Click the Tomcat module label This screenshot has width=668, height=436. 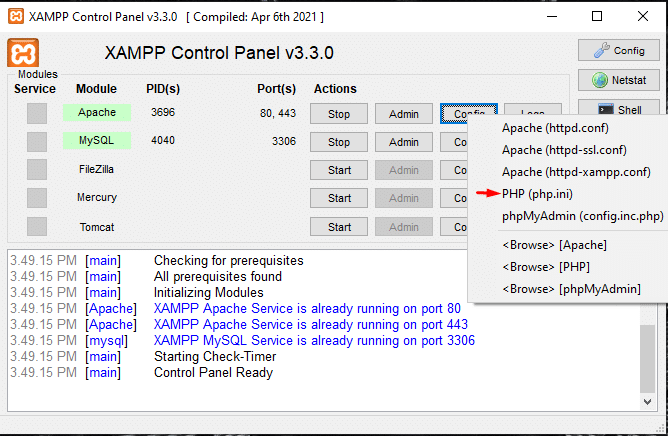tap(97, 227)
